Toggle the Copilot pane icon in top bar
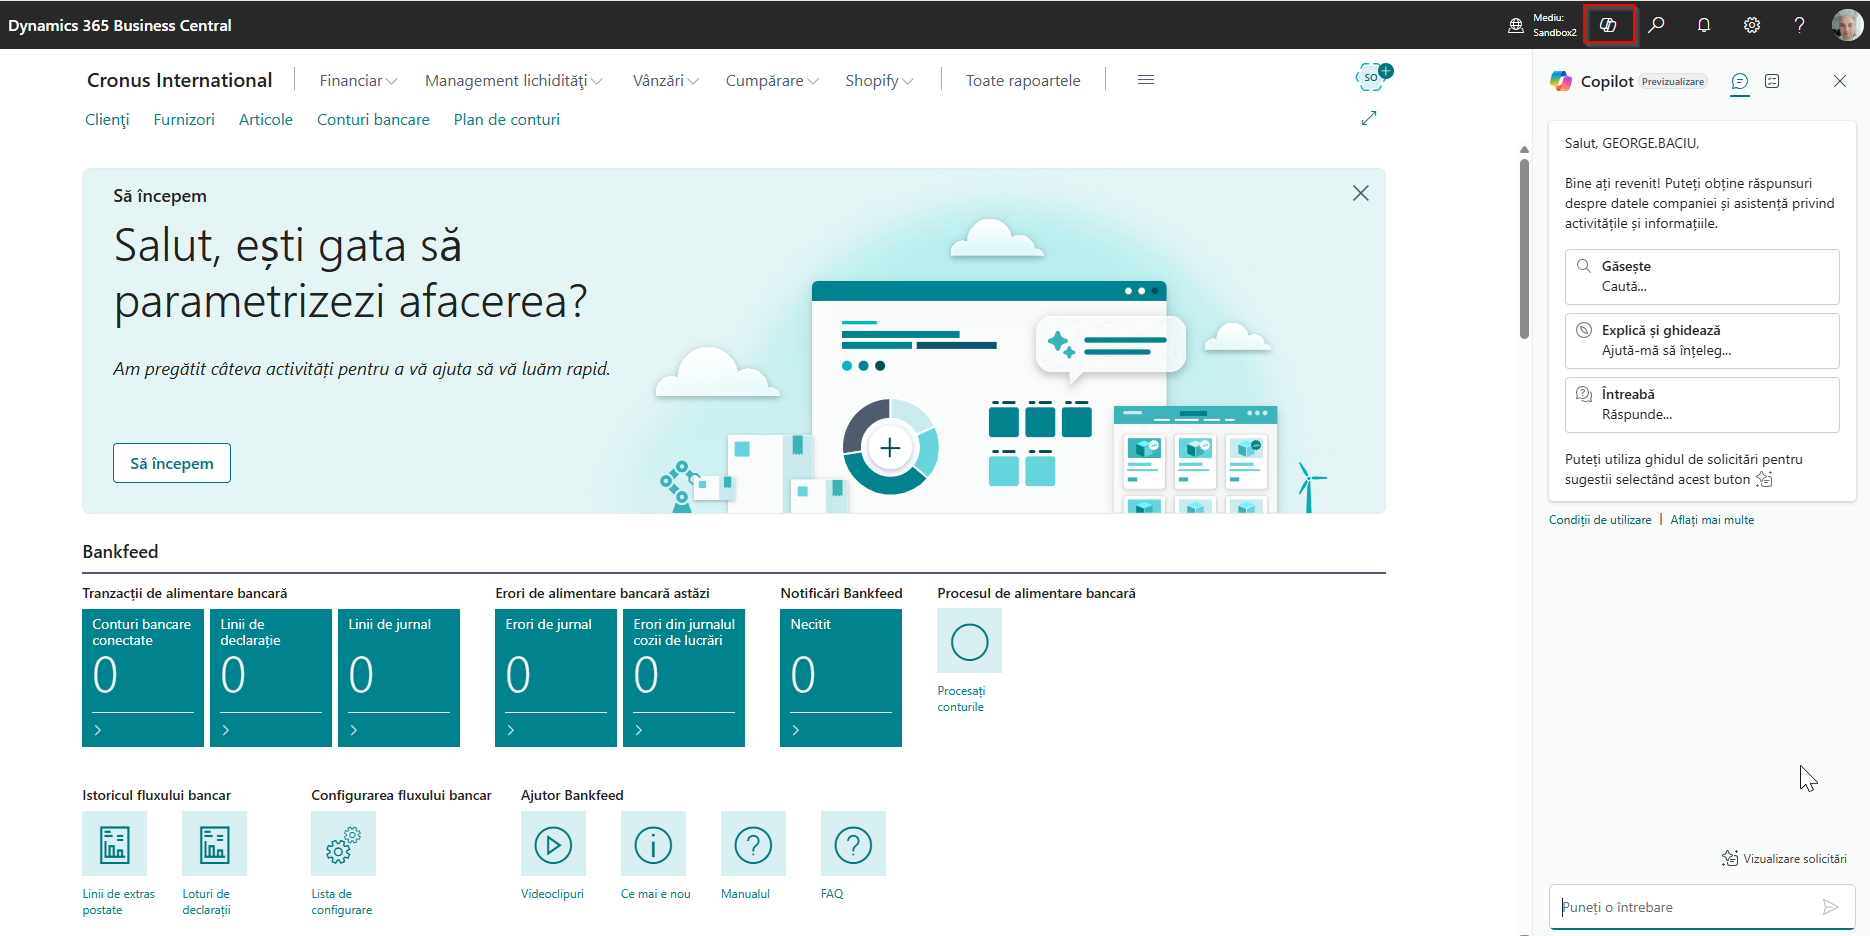This screenshot has width=1870, height=936. tap(1608, 25)
